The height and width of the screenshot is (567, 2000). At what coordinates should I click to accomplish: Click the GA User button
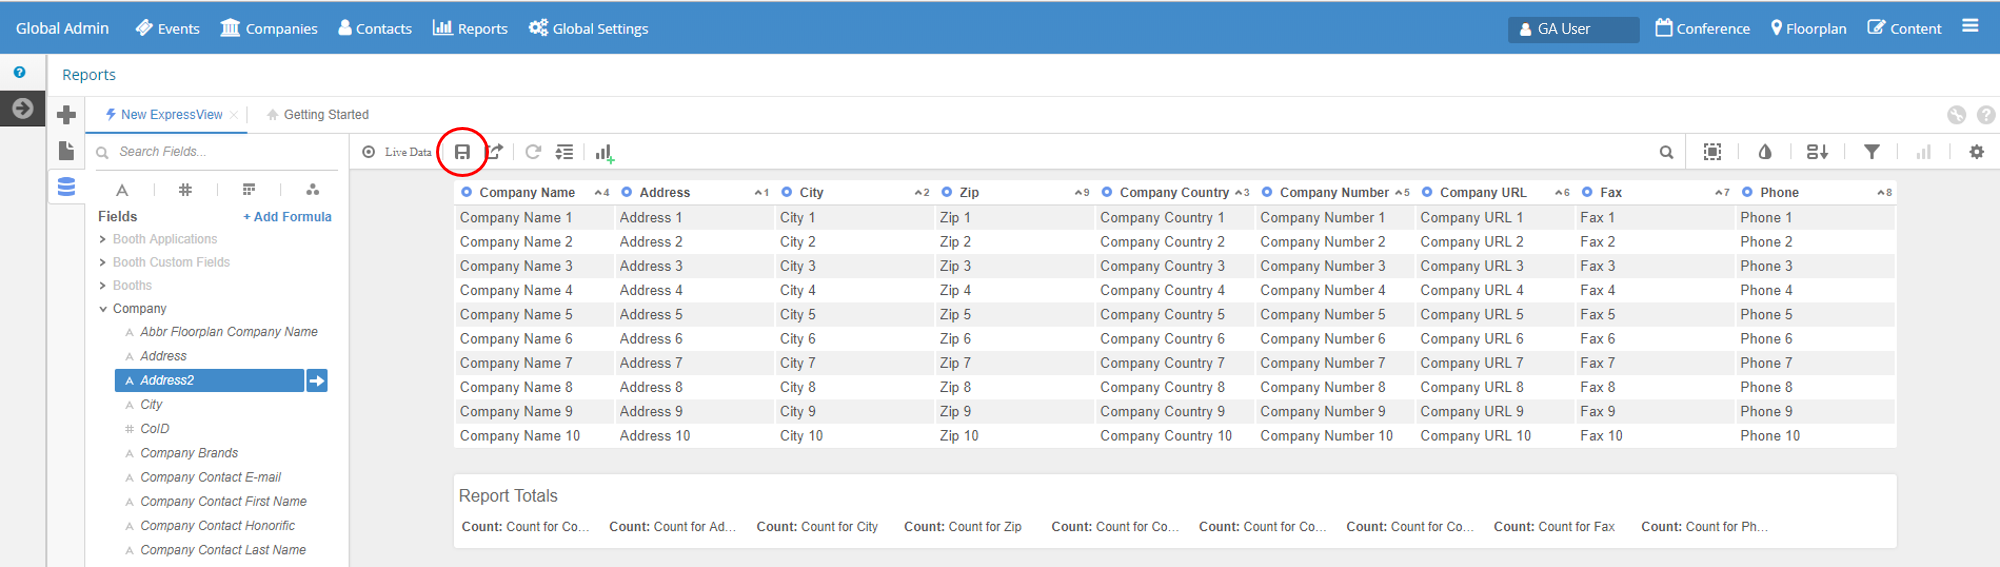1572,29
